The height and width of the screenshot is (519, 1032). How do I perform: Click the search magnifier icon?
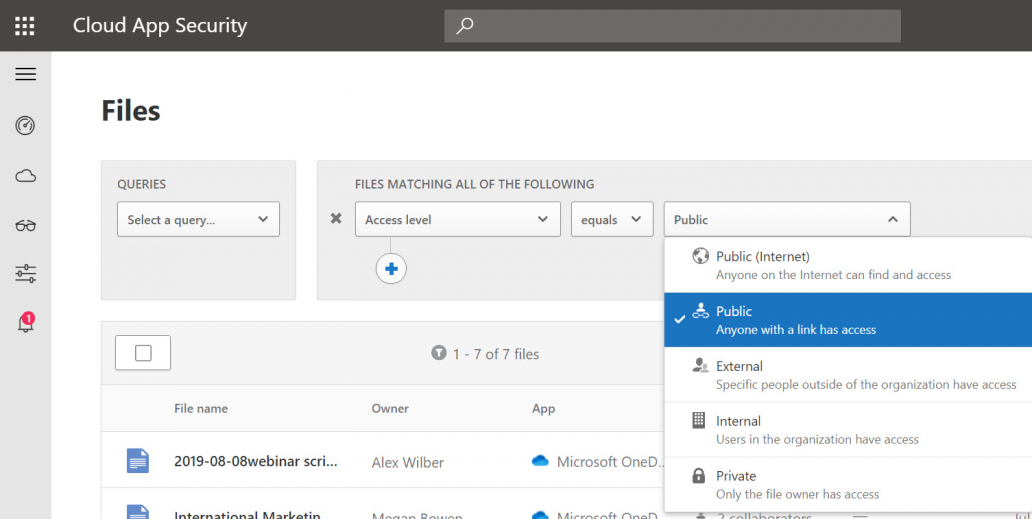coord(465,26)
